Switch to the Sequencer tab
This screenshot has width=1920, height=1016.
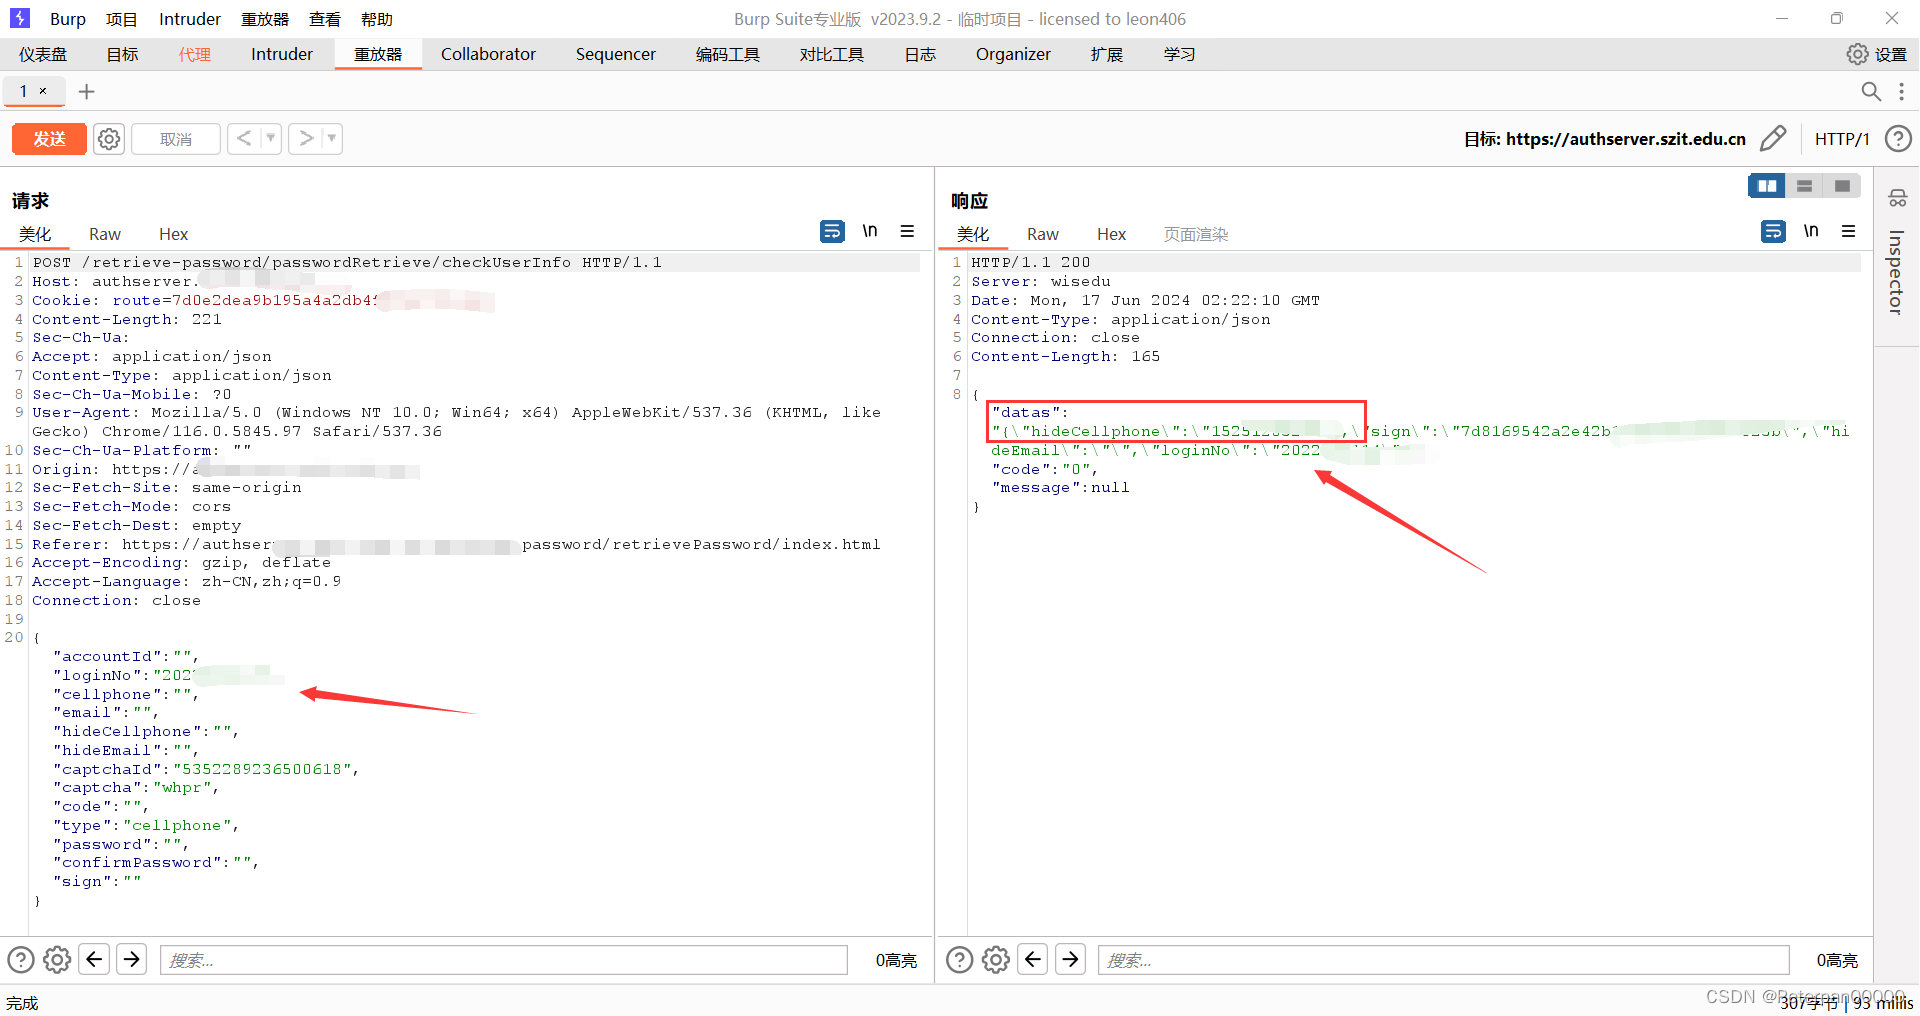click(616, 54)
